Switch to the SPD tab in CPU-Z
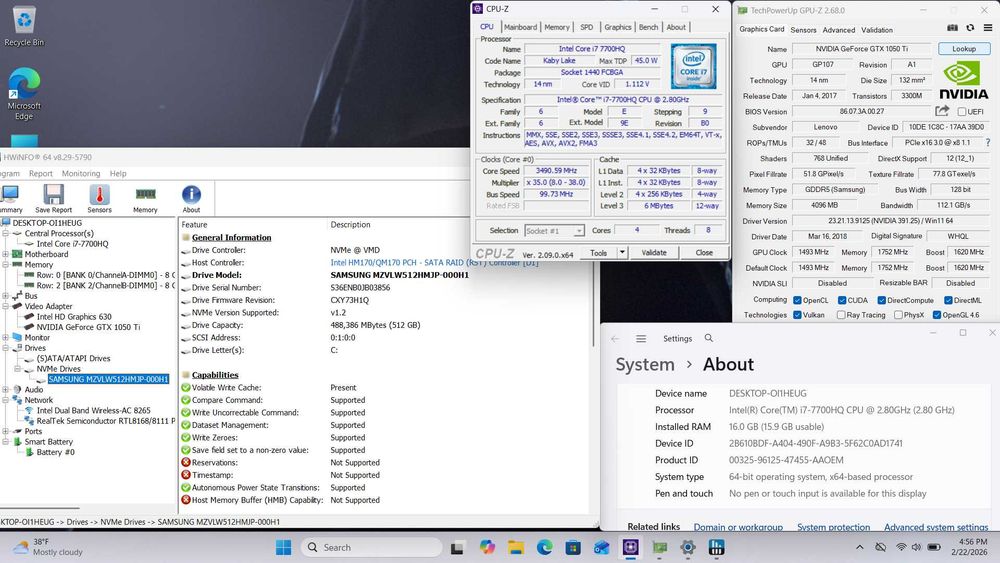The image size is (1000, 563). tap(587, 27)
